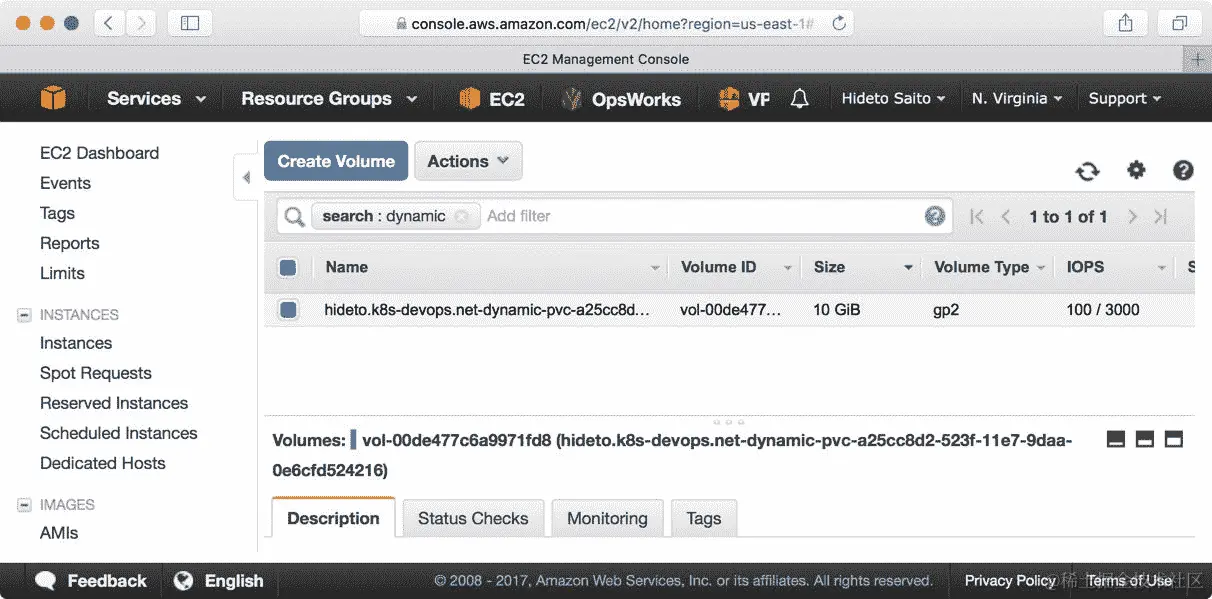Open Limits in the sidebar

coord(62,273)
